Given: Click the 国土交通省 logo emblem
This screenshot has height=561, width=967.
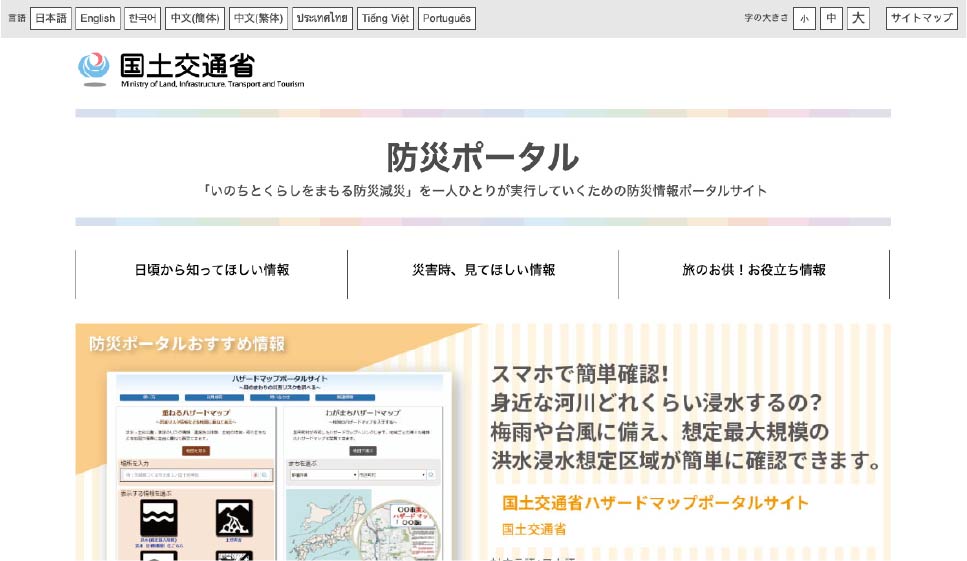Looking at the screenshot, I should point(94,69).
